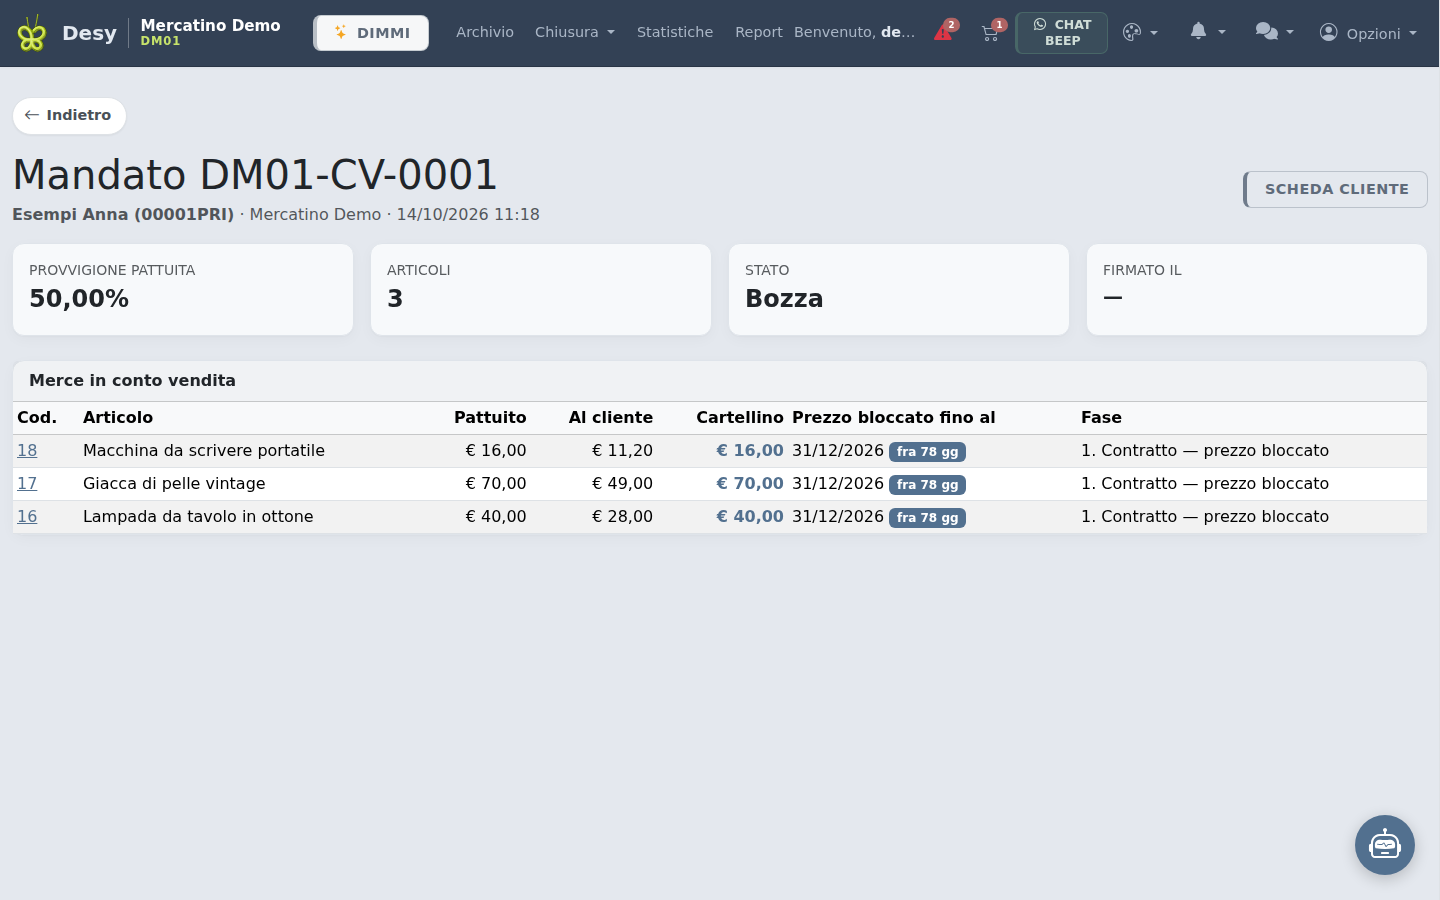Open the shopping cart icon
Image resolution: width=1440 pixels, height=900 pixels.
click(x=991, y=32)
